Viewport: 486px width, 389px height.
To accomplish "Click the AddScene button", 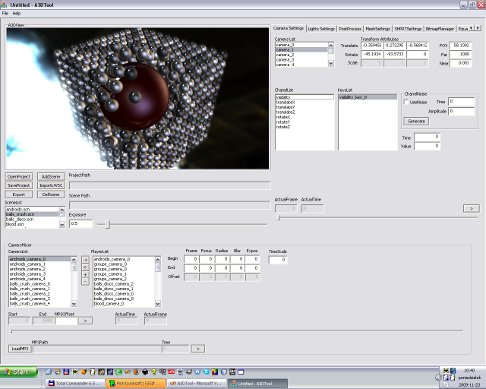I will (51, 177).
